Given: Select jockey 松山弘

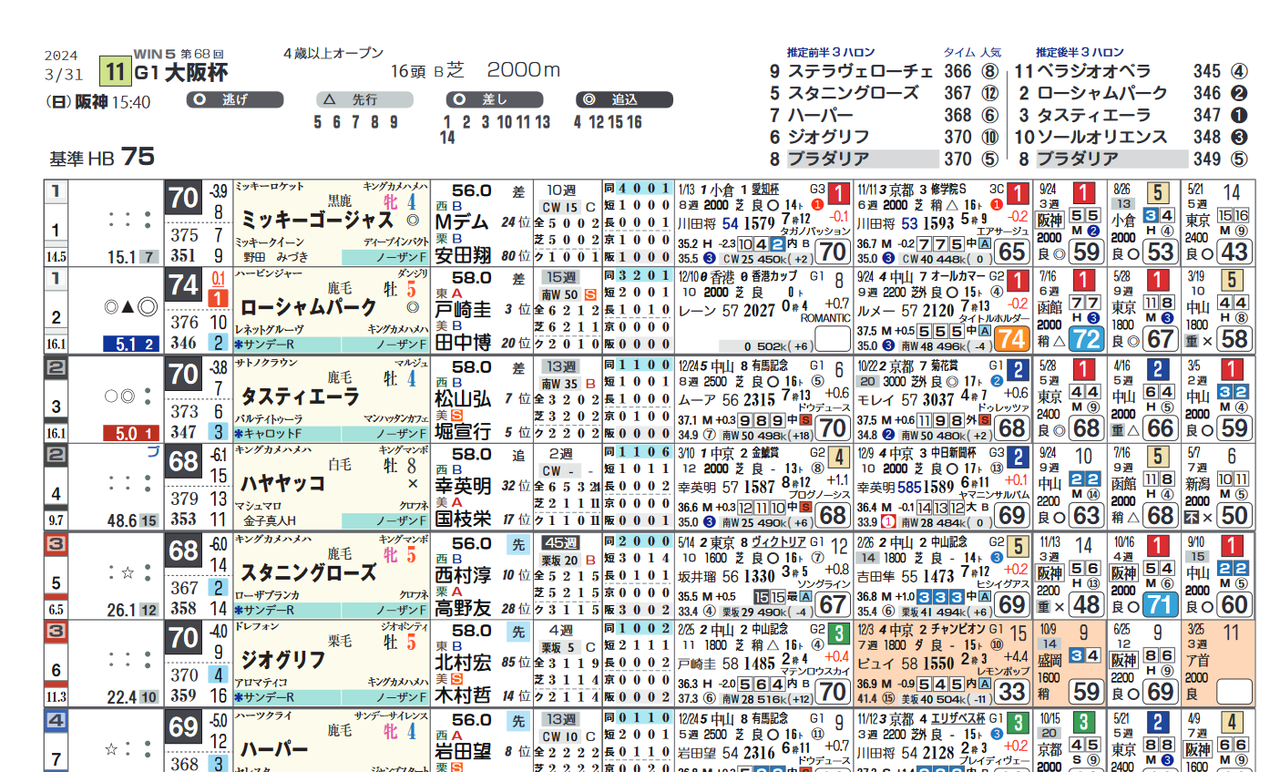Looking at the screenshot, I should coord(462,398).
